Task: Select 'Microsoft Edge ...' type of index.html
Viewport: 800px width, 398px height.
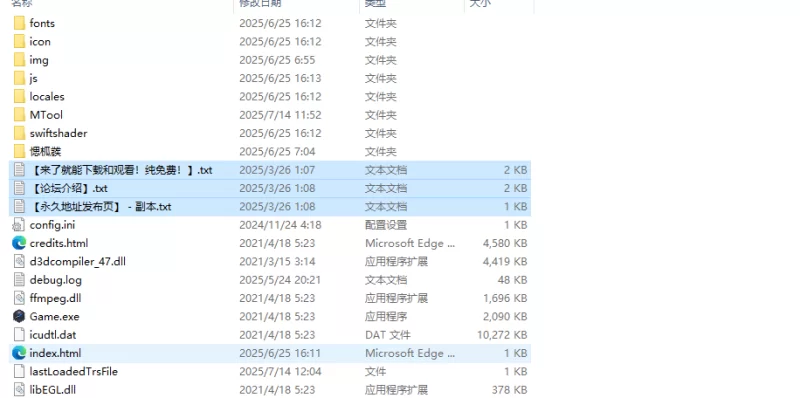Action: coord(410,353)
